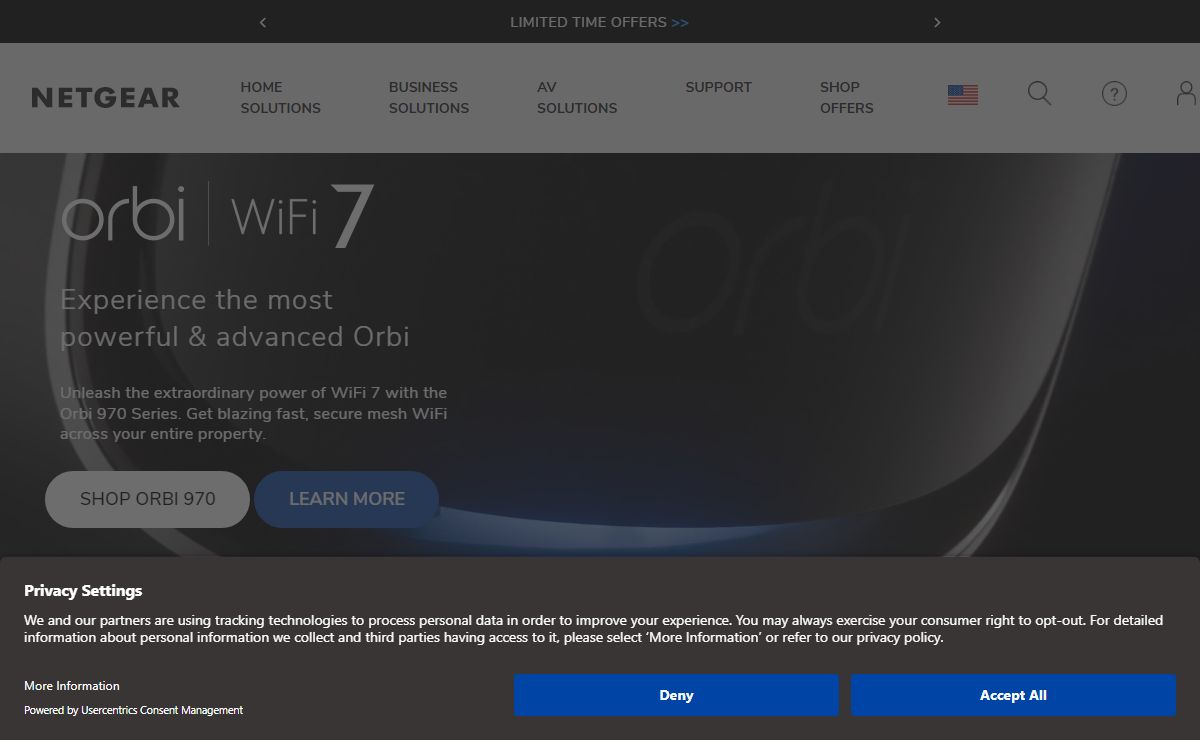Open the user account icon

coord(1186,94)
